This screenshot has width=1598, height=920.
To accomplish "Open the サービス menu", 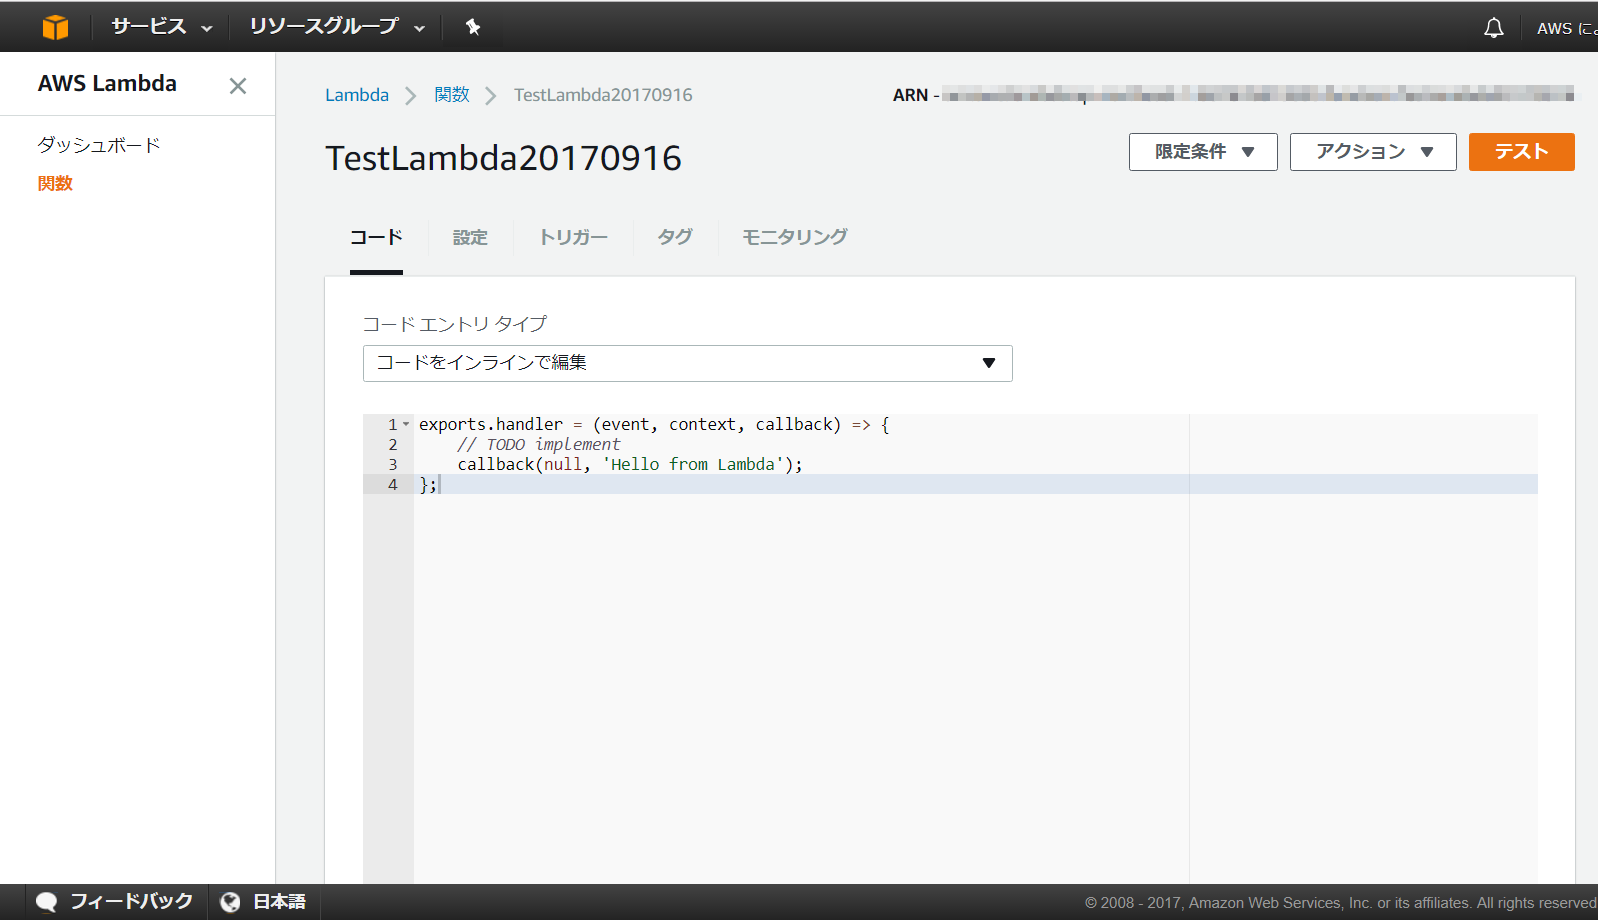I will [x=161, y=27].
